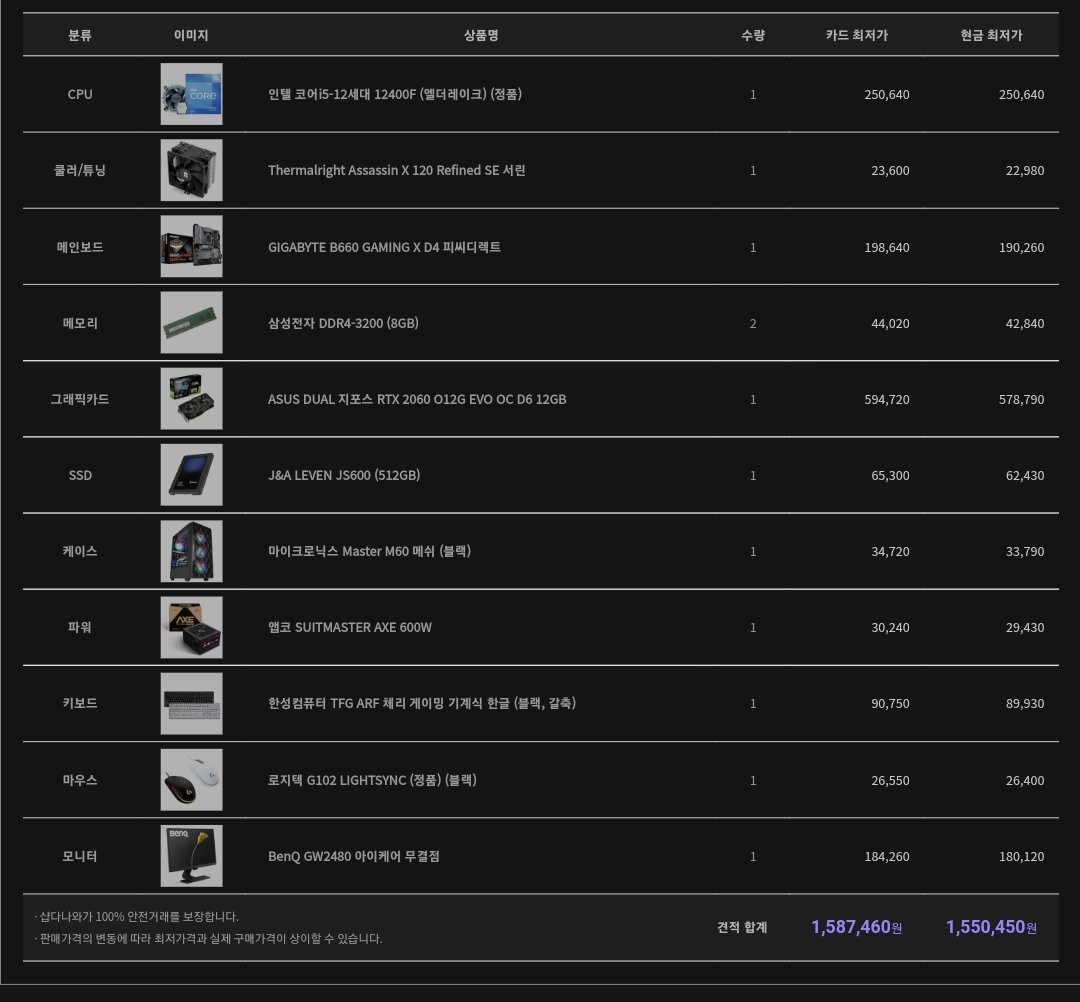Click product name 인텔 코어i5-12세대 12400F
The height and width of the screenshot is (1002, 1080).
(395, 94)
